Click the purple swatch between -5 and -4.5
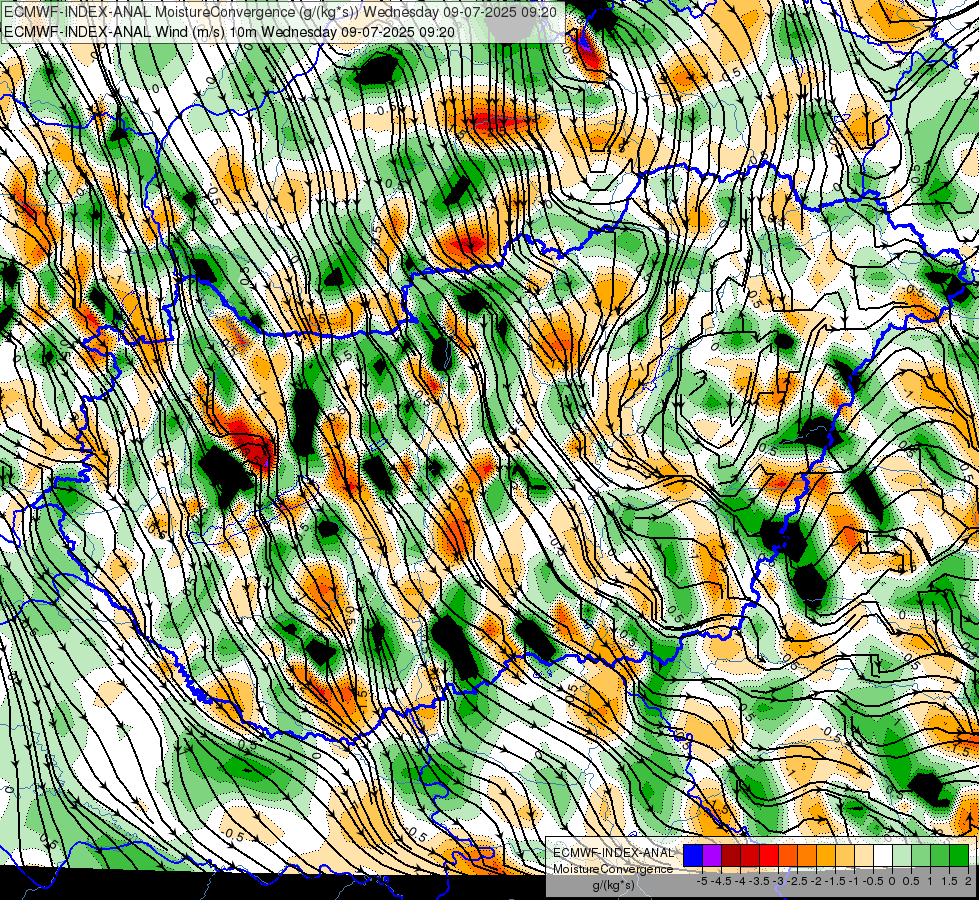Screen dimensions: 979x900 pyautogui.click(x=712, y=856)
